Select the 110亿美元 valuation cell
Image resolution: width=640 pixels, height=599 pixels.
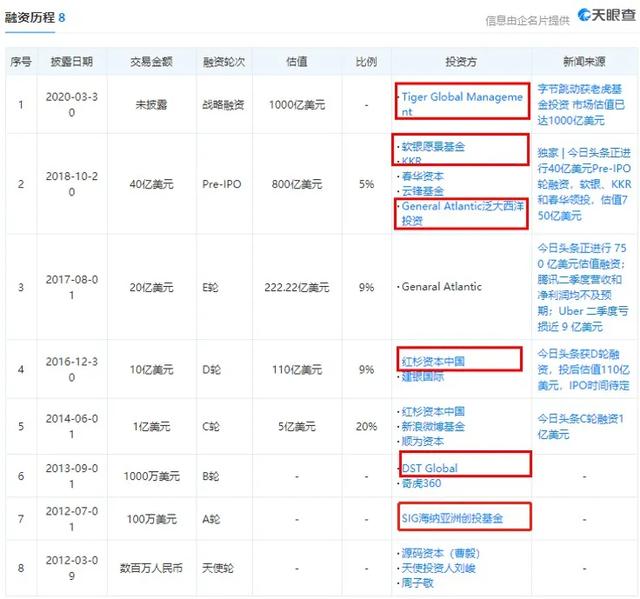297,370
